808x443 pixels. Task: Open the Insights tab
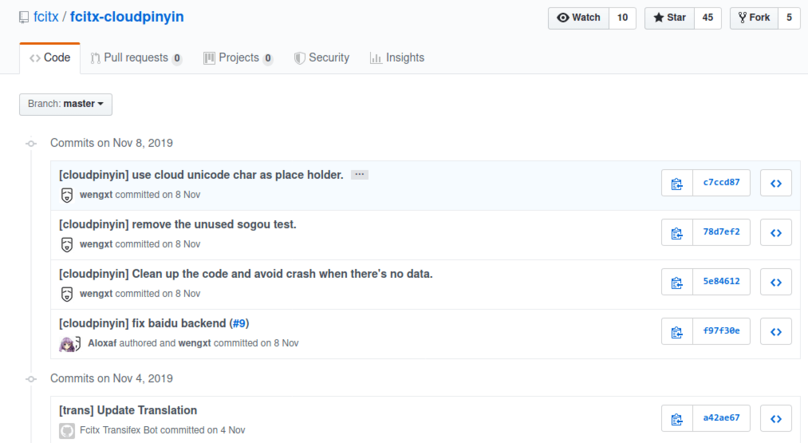point(397,58)
